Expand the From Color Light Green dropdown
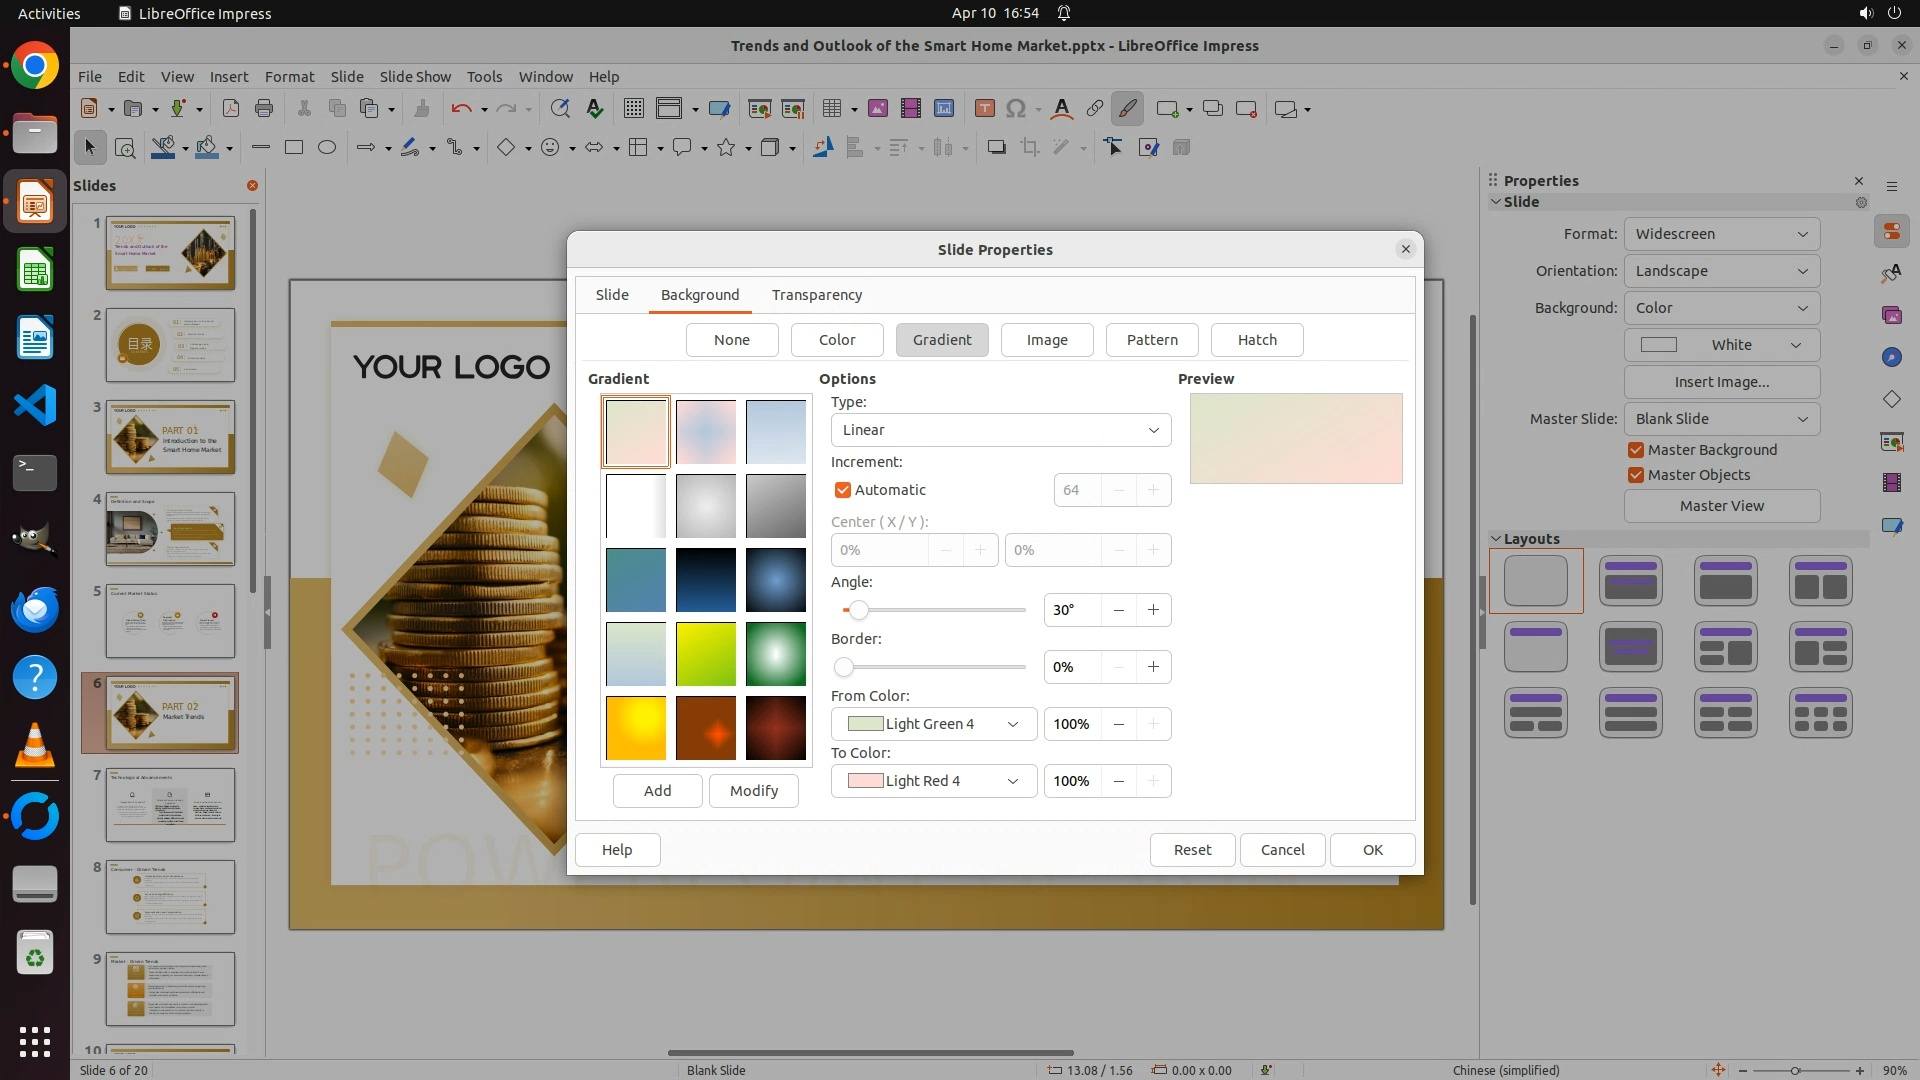Screen dimensions: 1920x1080 click(933, 724)
